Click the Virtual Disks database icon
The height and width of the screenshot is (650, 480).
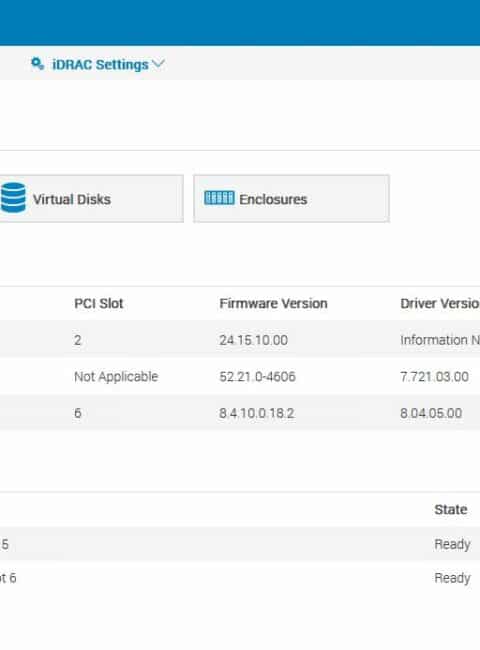click(x=13, y=198)
